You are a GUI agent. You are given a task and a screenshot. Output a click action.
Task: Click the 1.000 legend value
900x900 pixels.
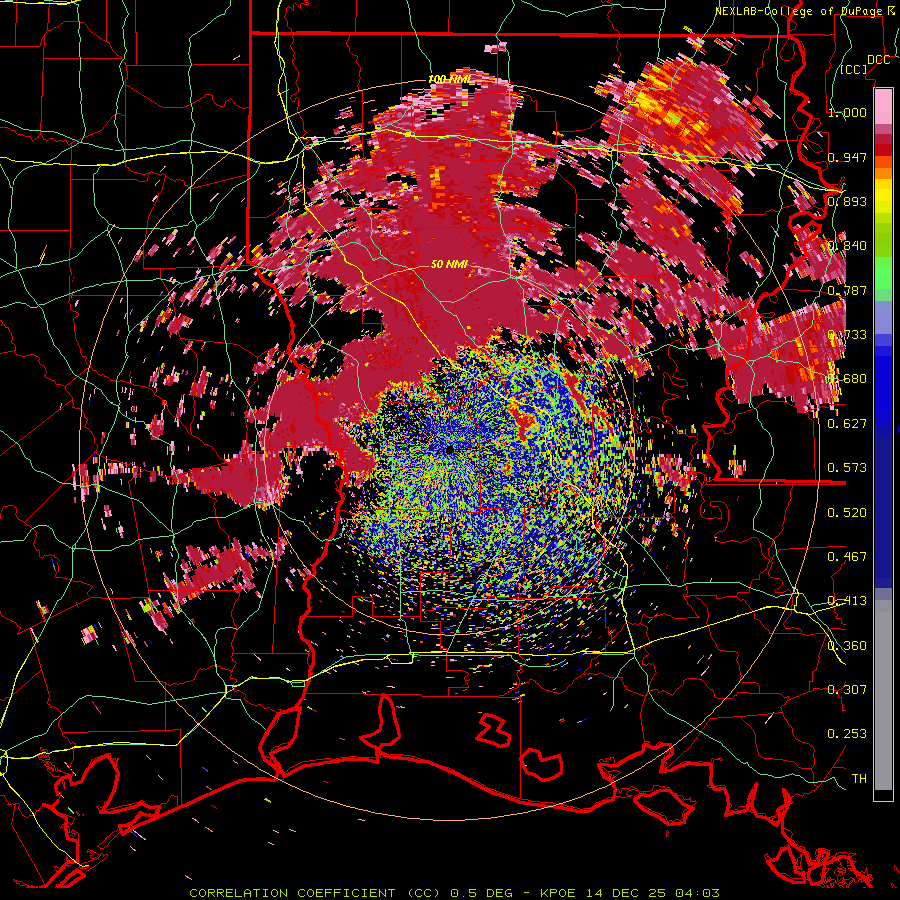(847, 112)
